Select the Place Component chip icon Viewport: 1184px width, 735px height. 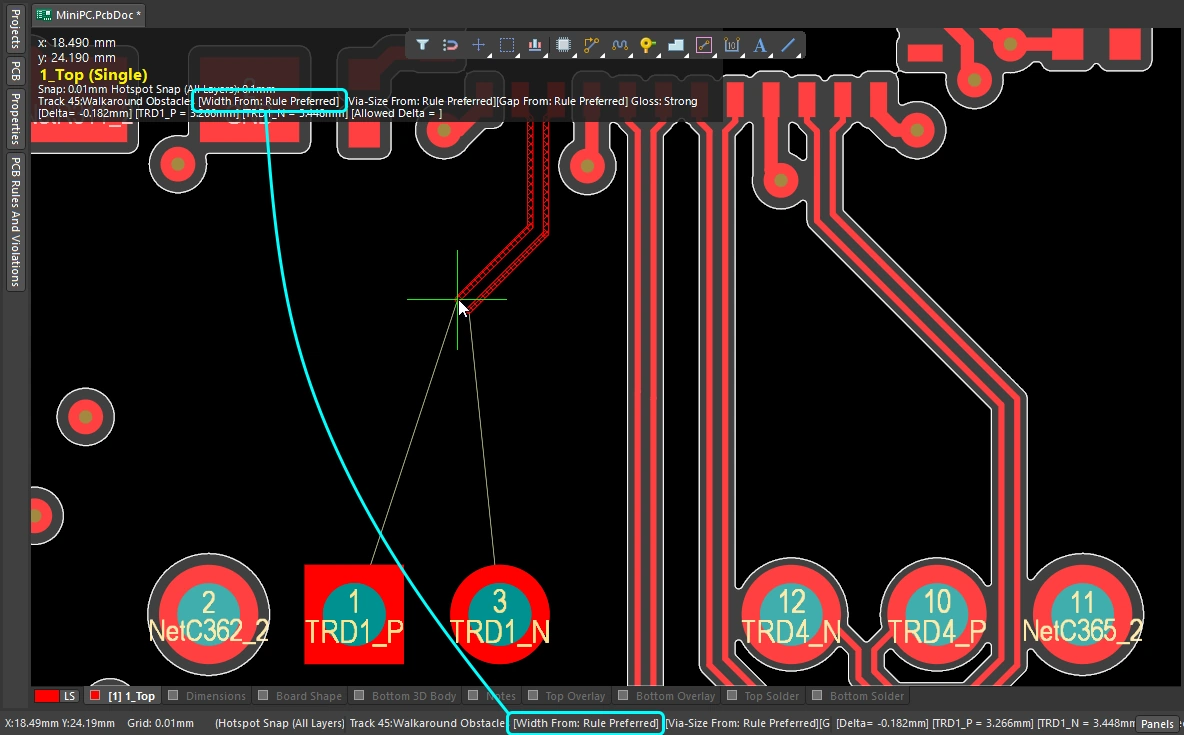(563, 45)
